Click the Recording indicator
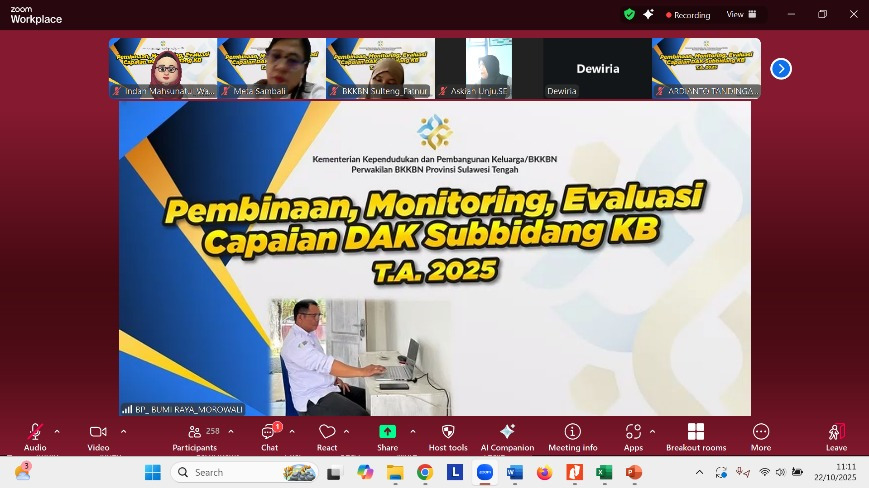The height and width of the screenshot is (488, 869). click(688, 15)
